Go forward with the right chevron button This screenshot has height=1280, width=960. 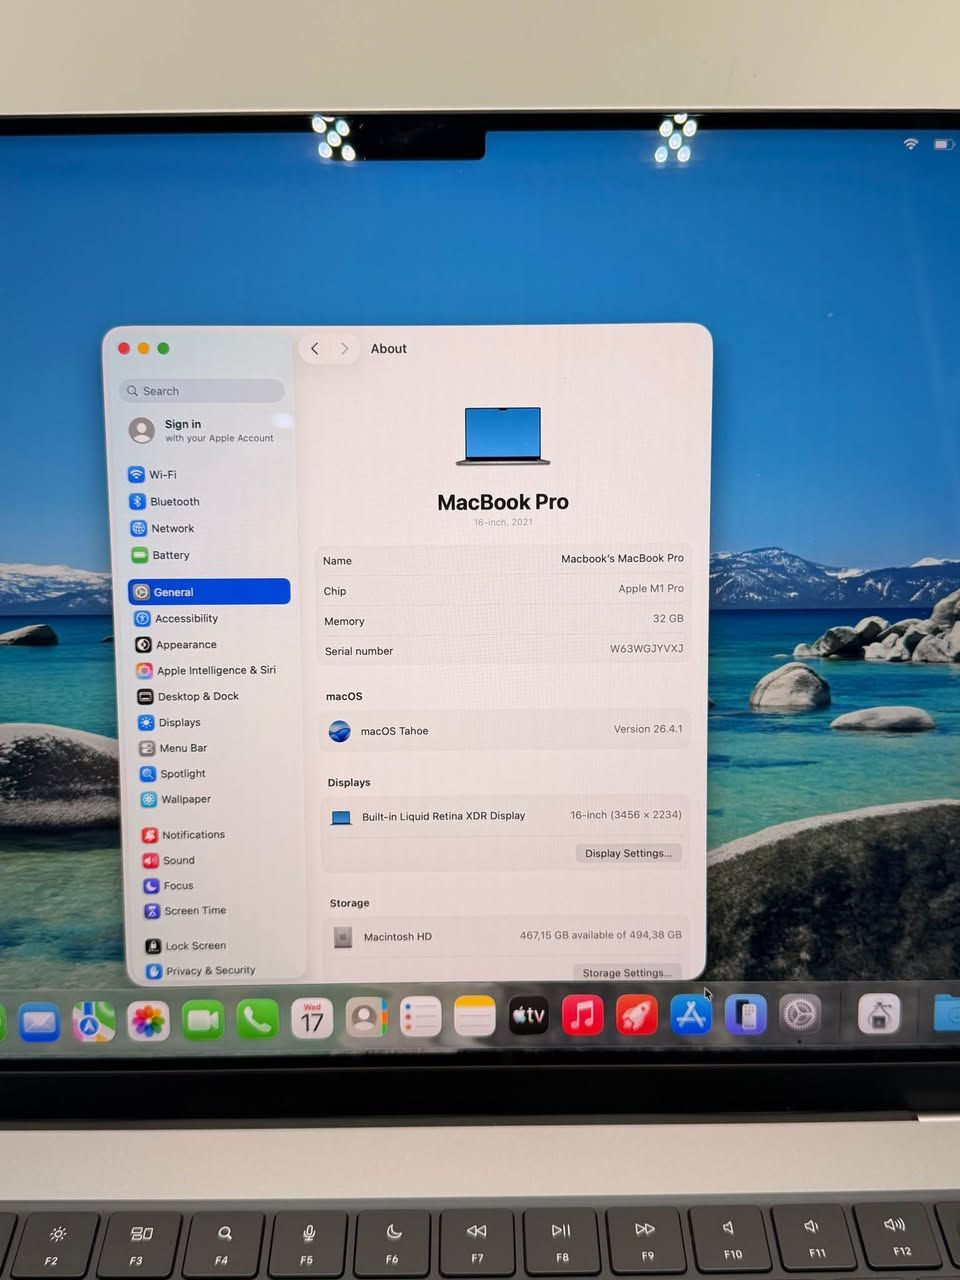tap(344, 348)
